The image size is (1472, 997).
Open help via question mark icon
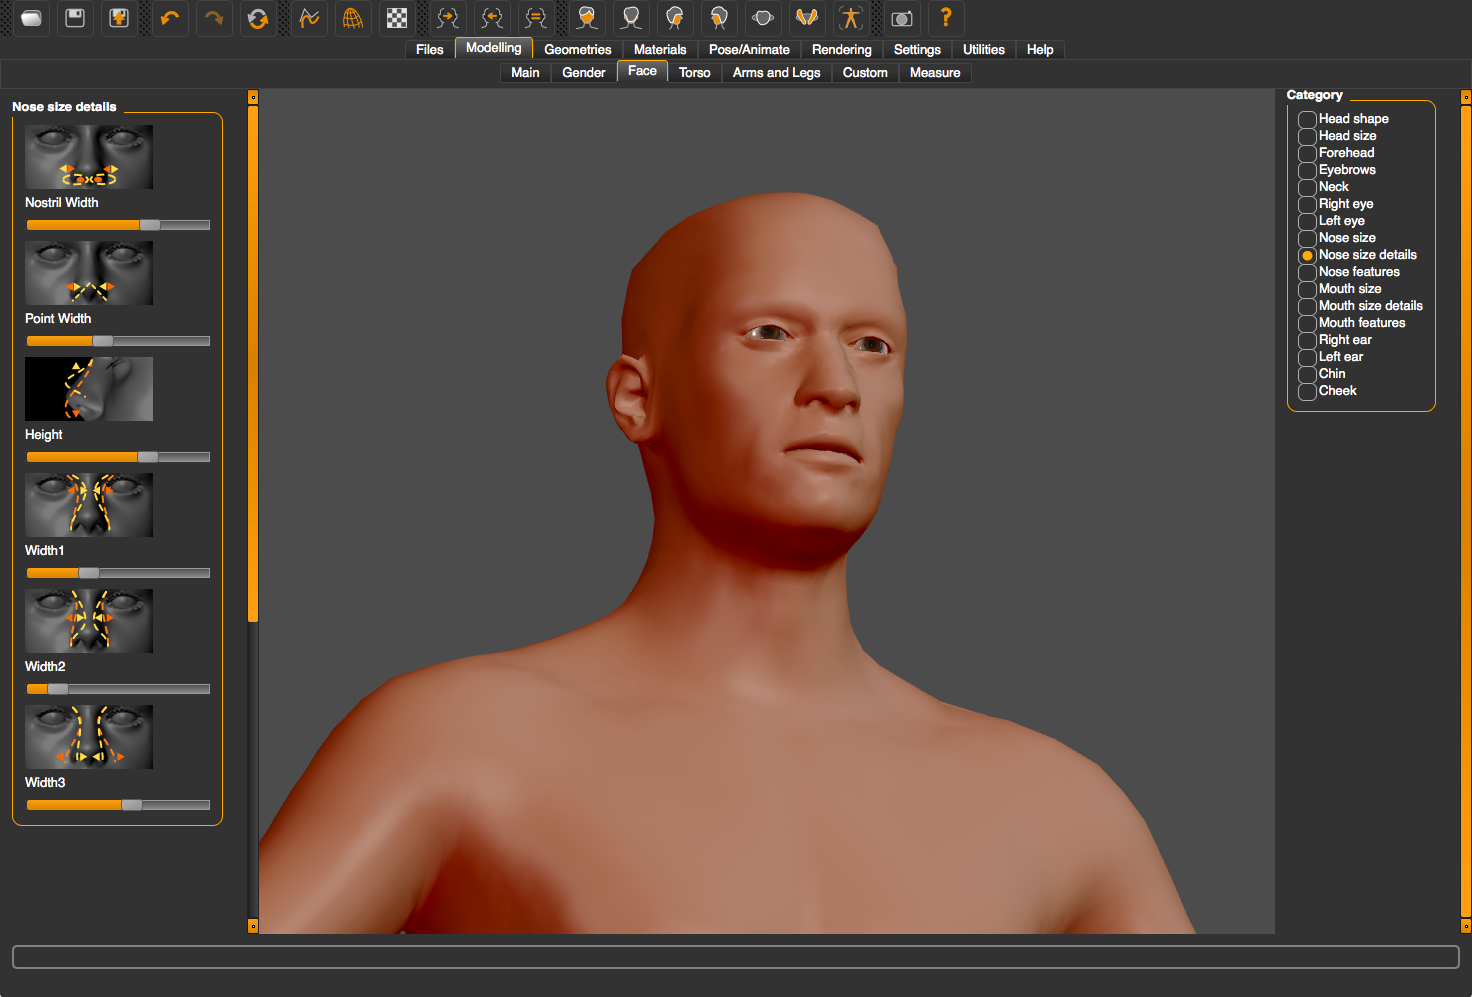pos(945,18)
